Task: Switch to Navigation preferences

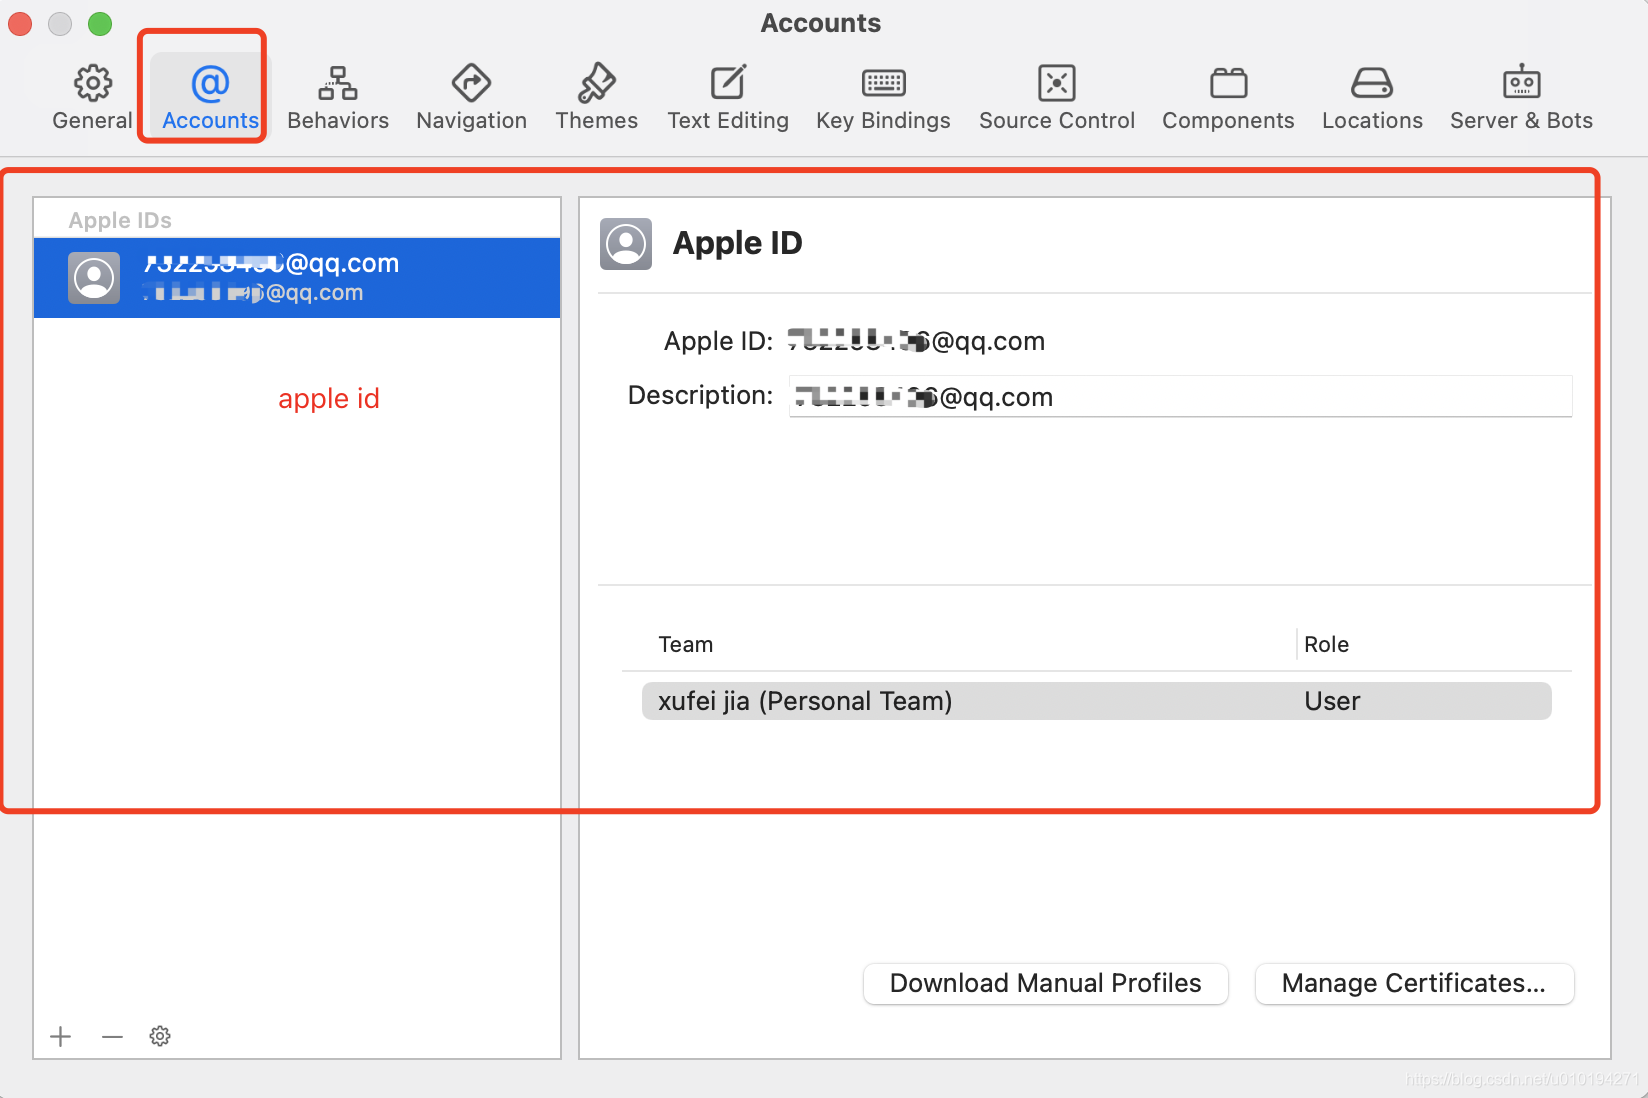Action: pyautogui.click(x=471, y=97)
